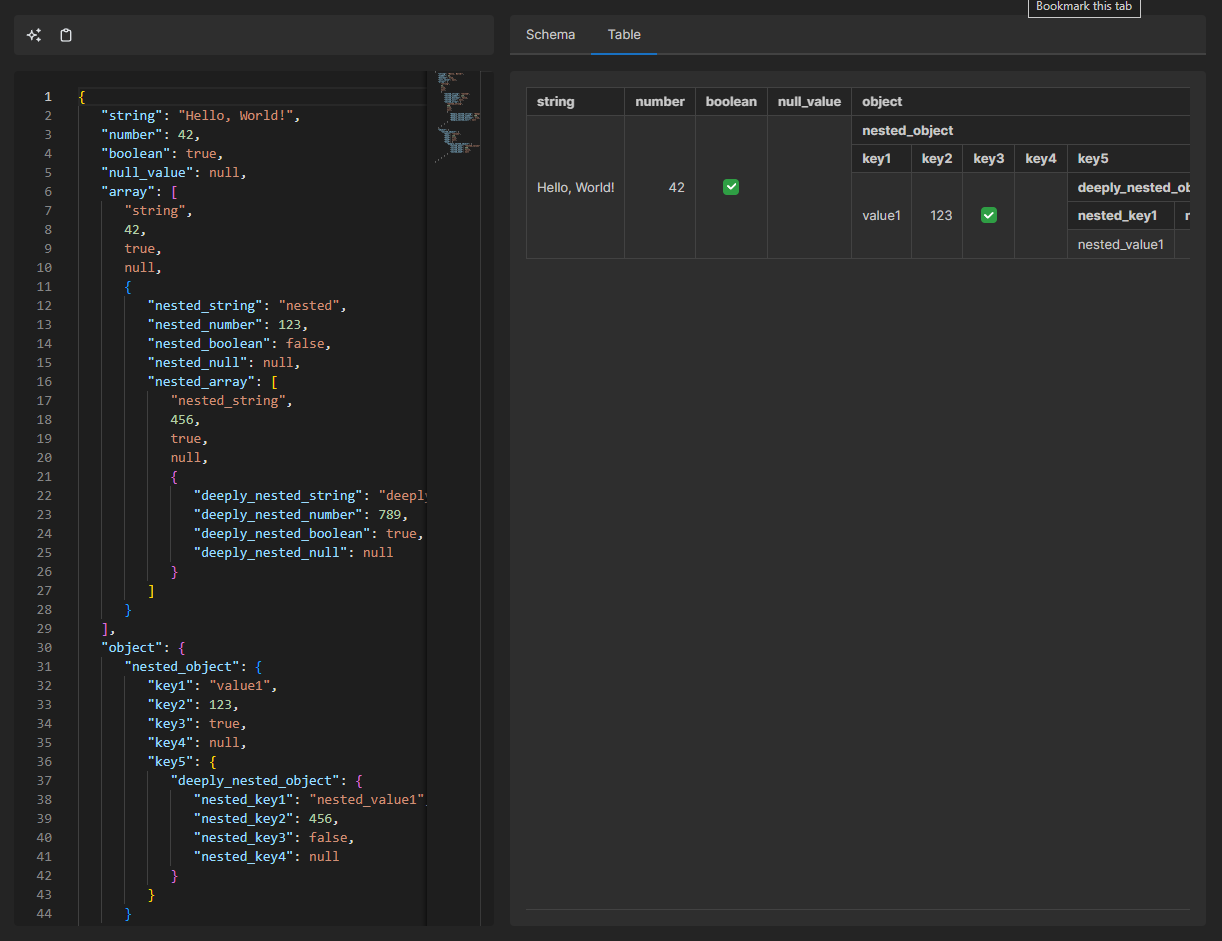Click the clipboard paste icon
The height and width of the screenshot is (941, 1222).
coord(66,35)
